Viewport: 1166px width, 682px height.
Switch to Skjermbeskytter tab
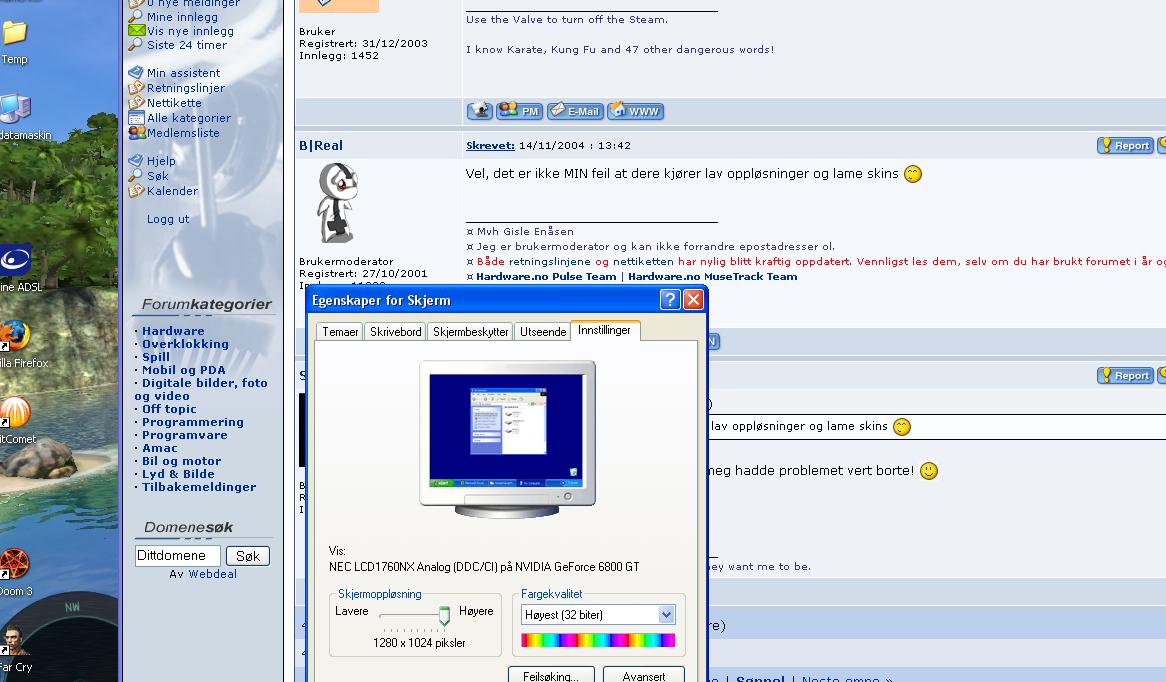(x=471, y=332)
